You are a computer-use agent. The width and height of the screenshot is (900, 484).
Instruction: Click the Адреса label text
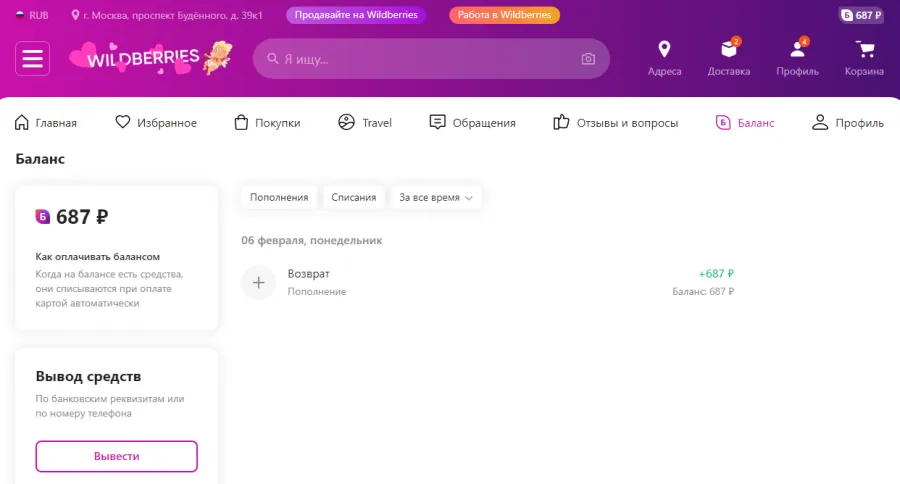[665, 72]
